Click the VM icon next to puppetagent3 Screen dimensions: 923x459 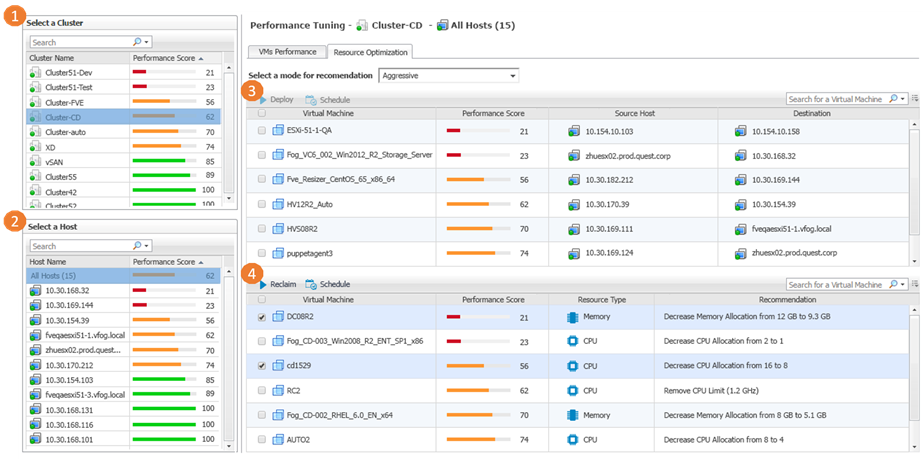278,253
